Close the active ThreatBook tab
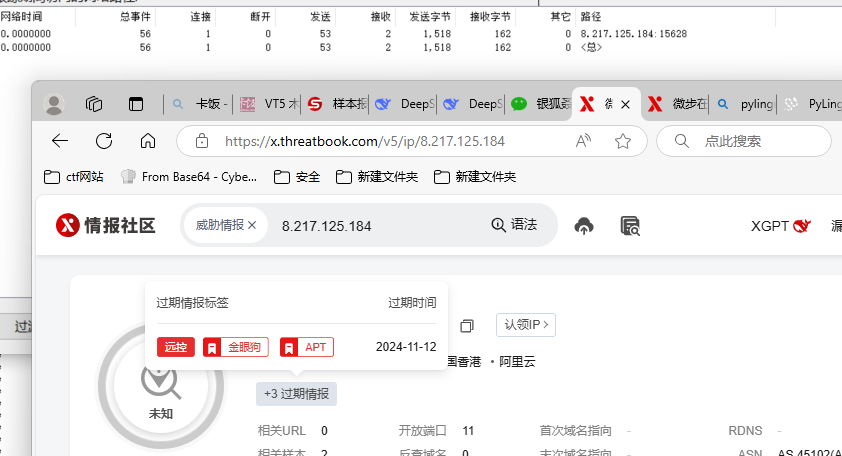This screenshot has height=456, width=842. pyautogui.click(x=626, y=104)
